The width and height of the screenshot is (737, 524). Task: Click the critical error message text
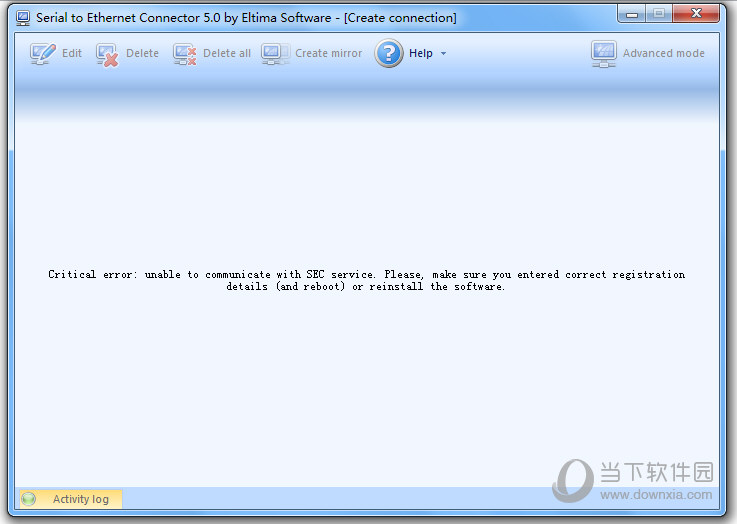pyautogui.click(x=367, y=281)
